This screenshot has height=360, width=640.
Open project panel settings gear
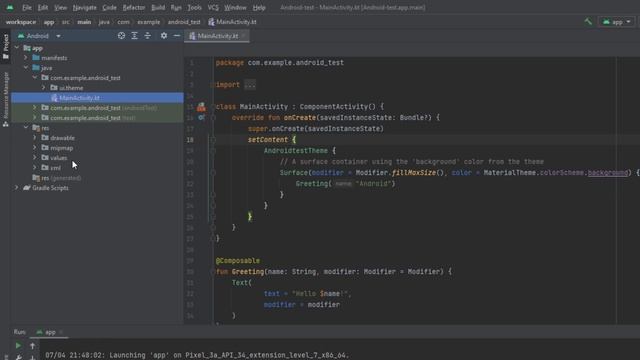pyautogui.click(x=164, y=36)
